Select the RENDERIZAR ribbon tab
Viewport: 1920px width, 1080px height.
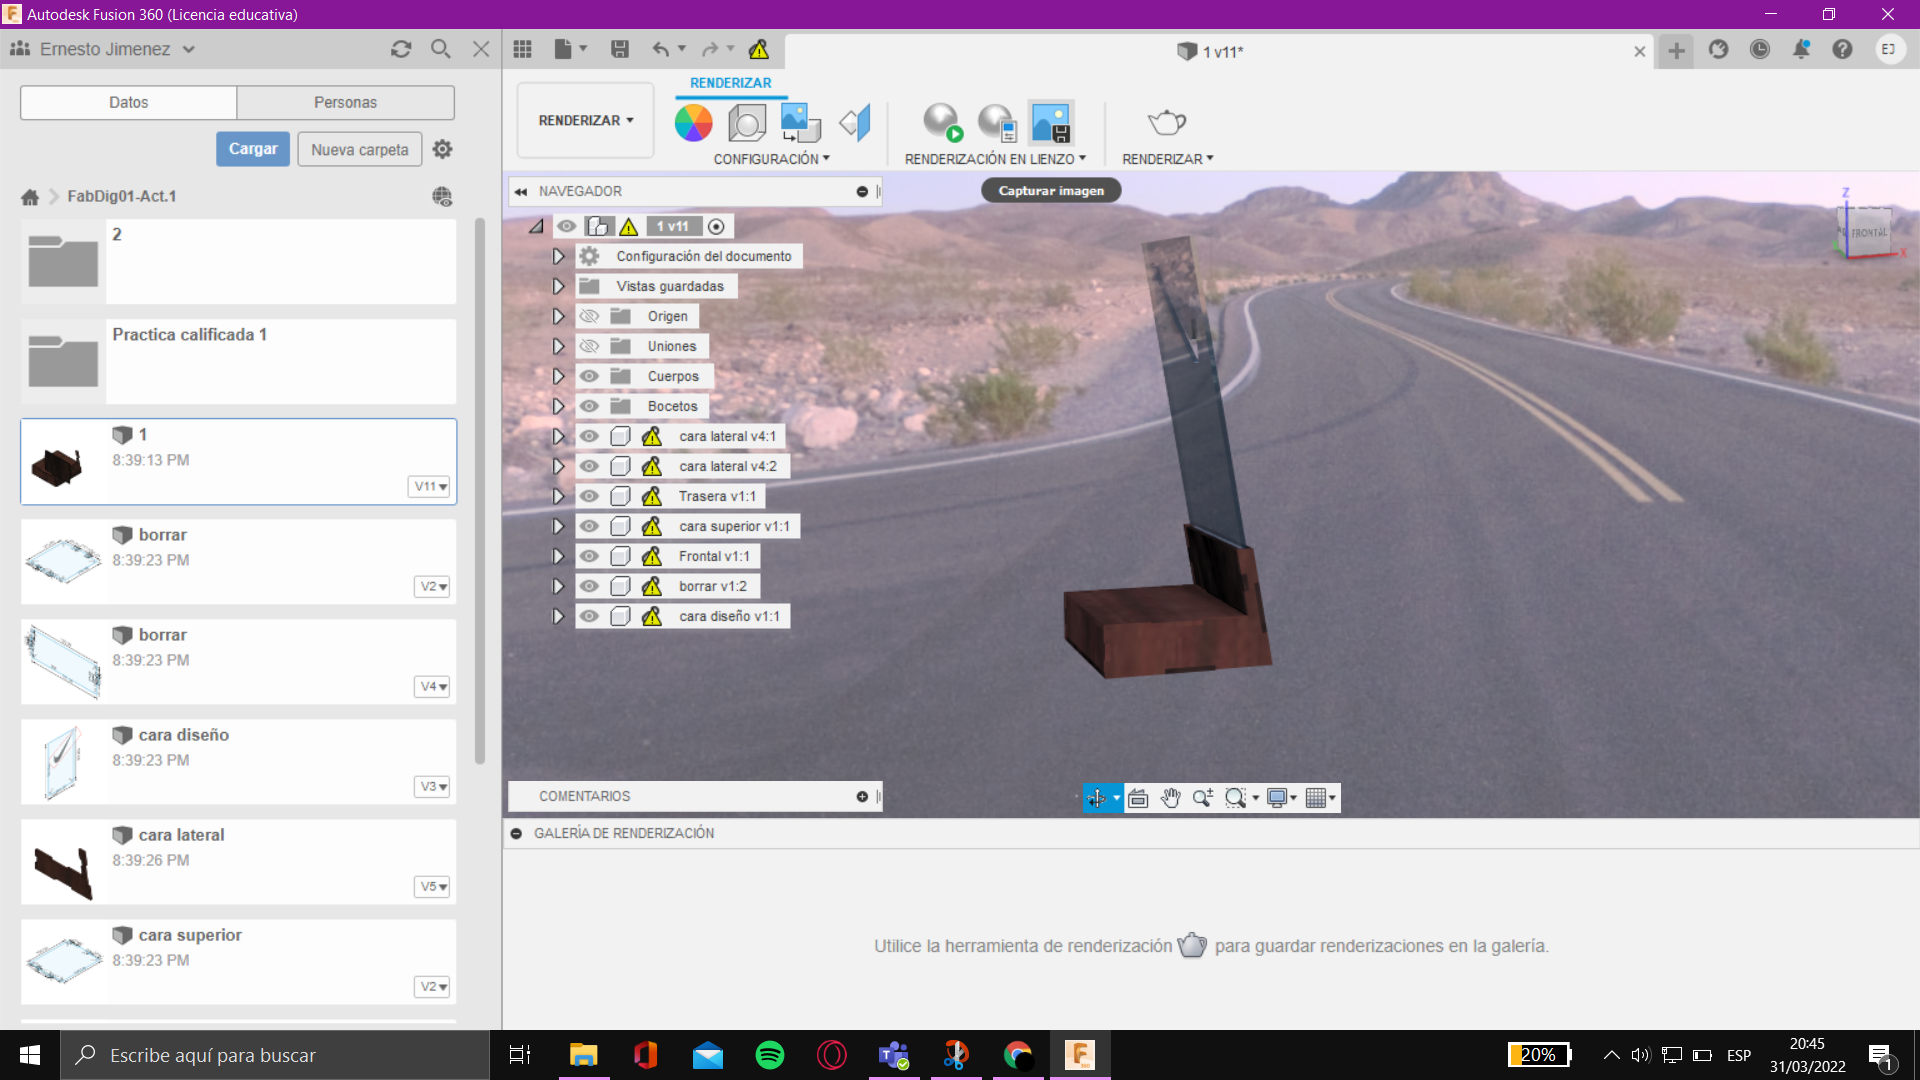[x=730, y=83]
